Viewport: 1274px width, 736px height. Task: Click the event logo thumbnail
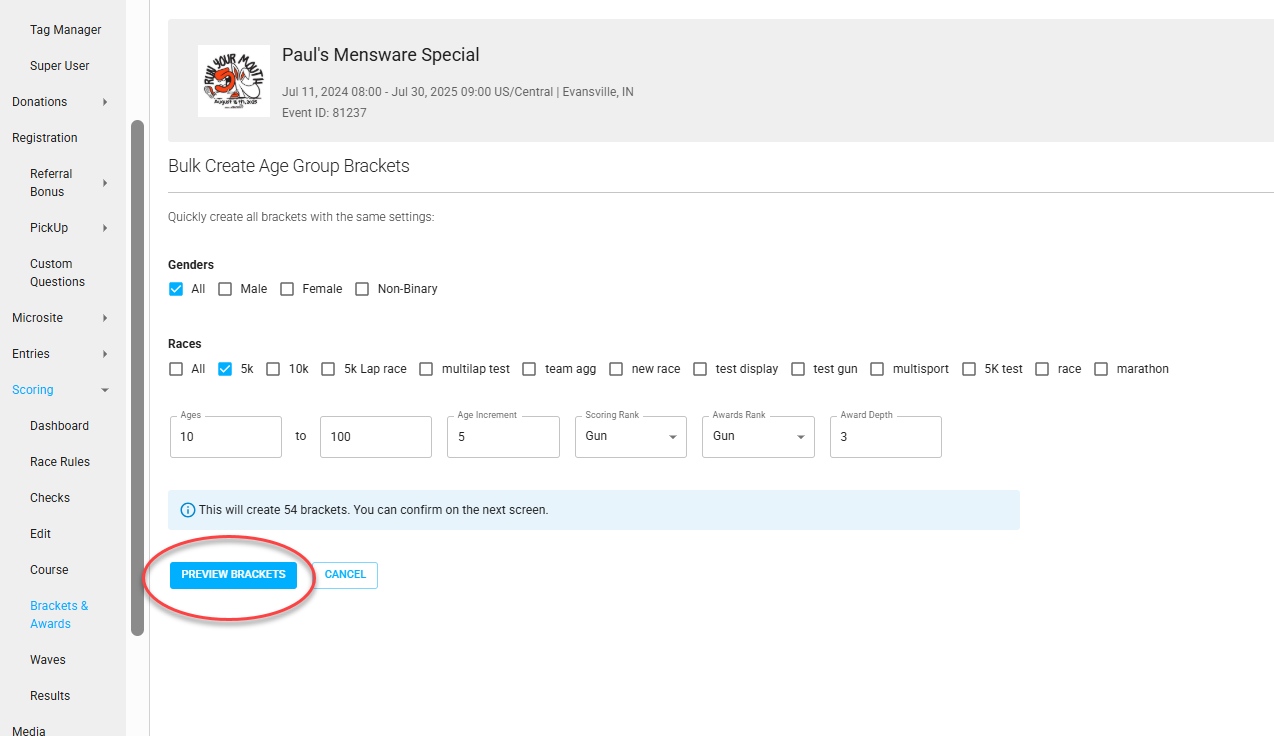click(x=234, y=81)
